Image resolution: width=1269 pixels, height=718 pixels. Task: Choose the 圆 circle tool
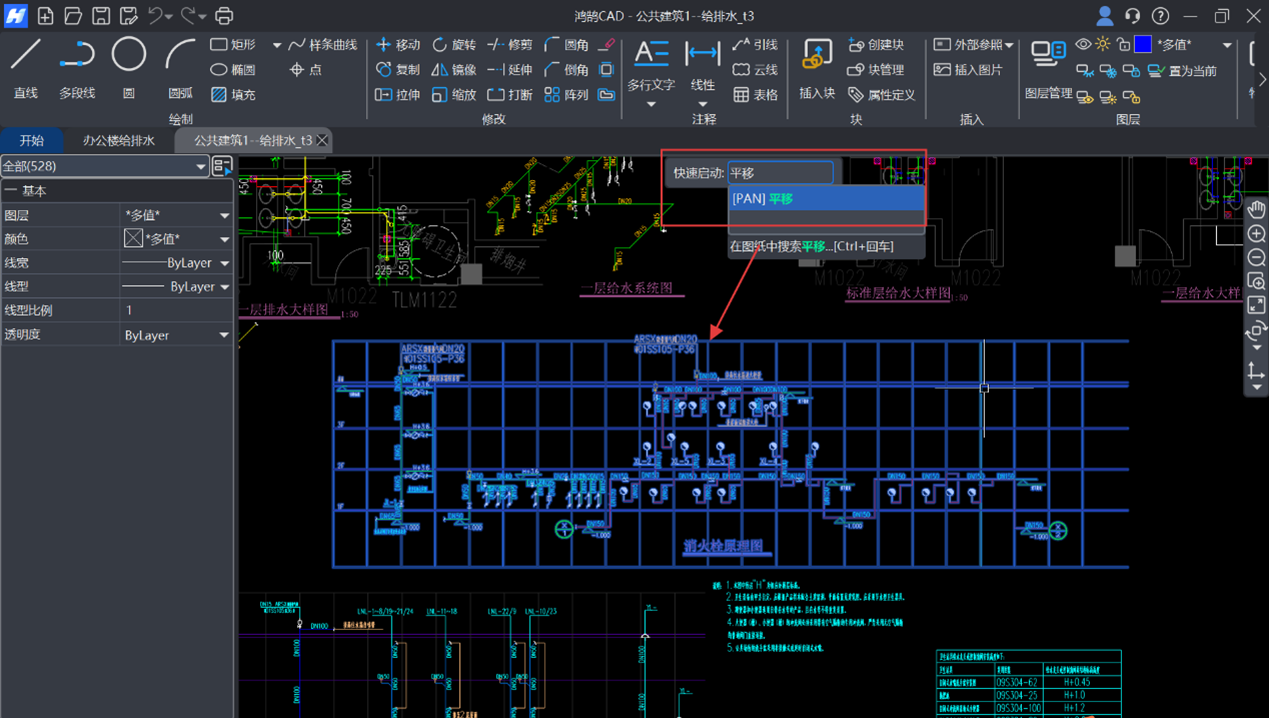tap(128, 66)
